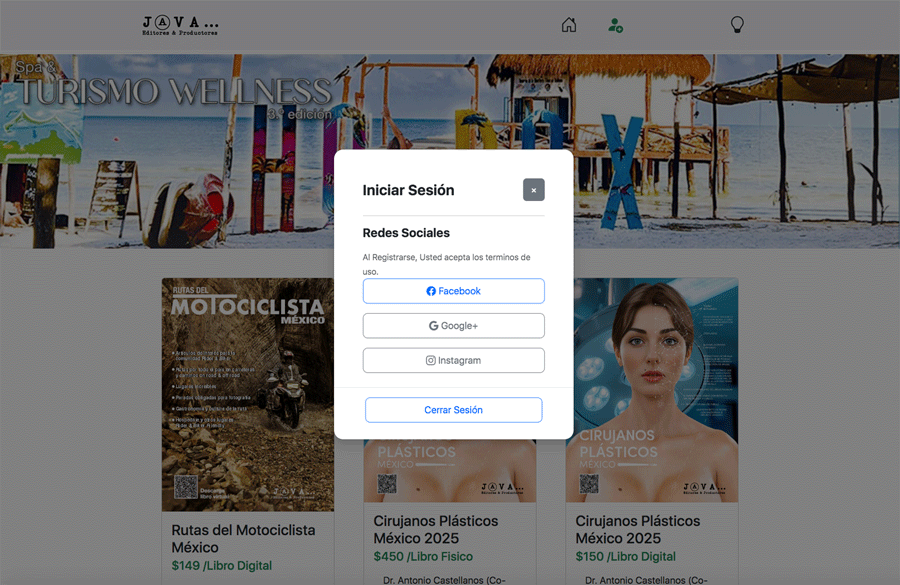Close the Iniciar Sesión dialog with X
This screenshot has height=585, width=900.
pyautogui.click(x=533, y=190)
